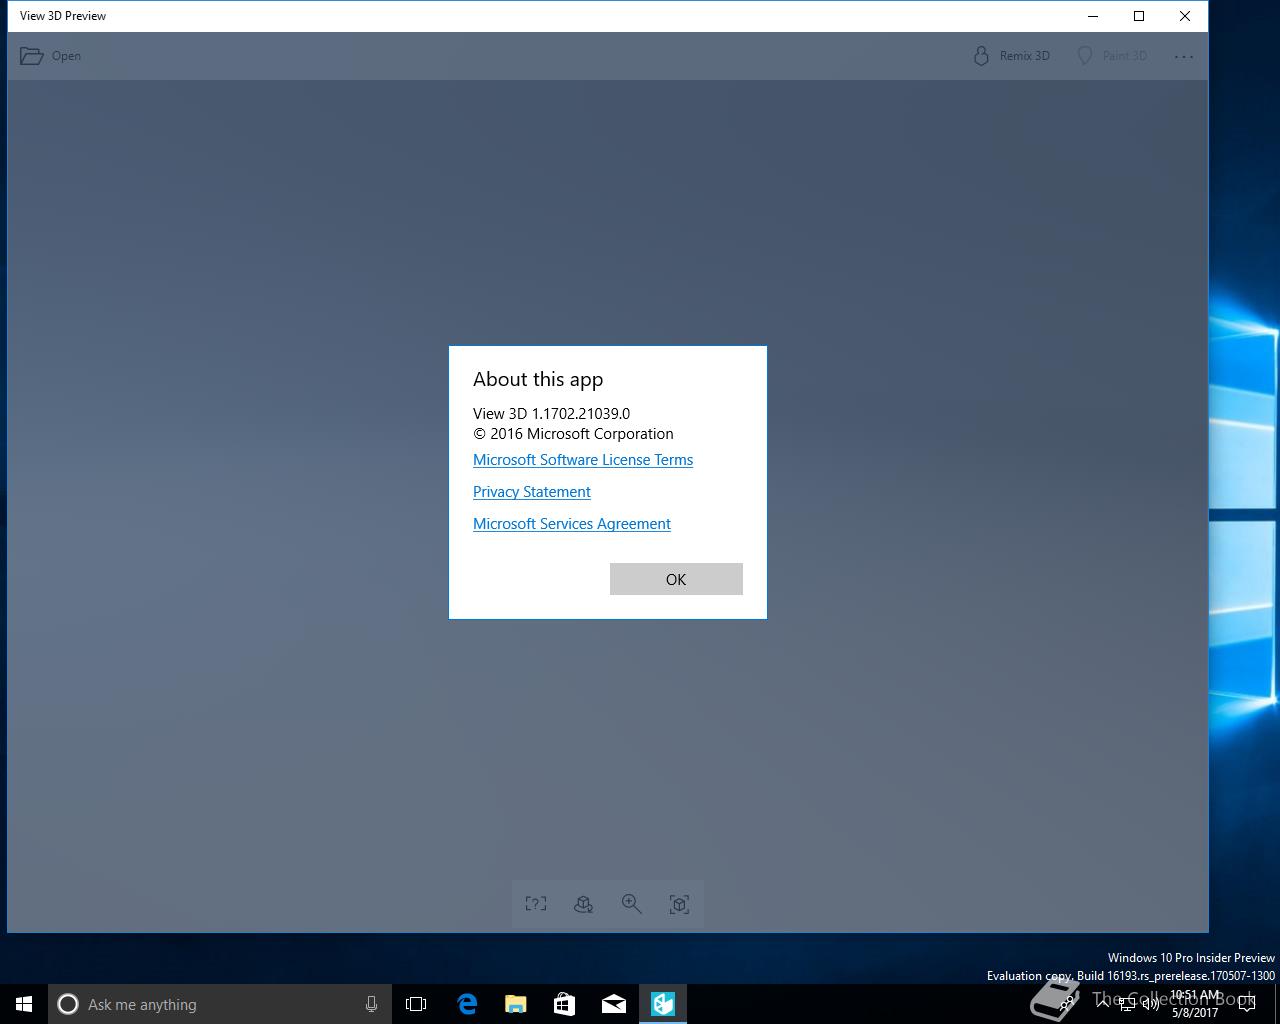The height and width of the screenshot is (1024, 1280).
Task: Open the Action Center notifications icon
Action: (x=1247, y=1004)
